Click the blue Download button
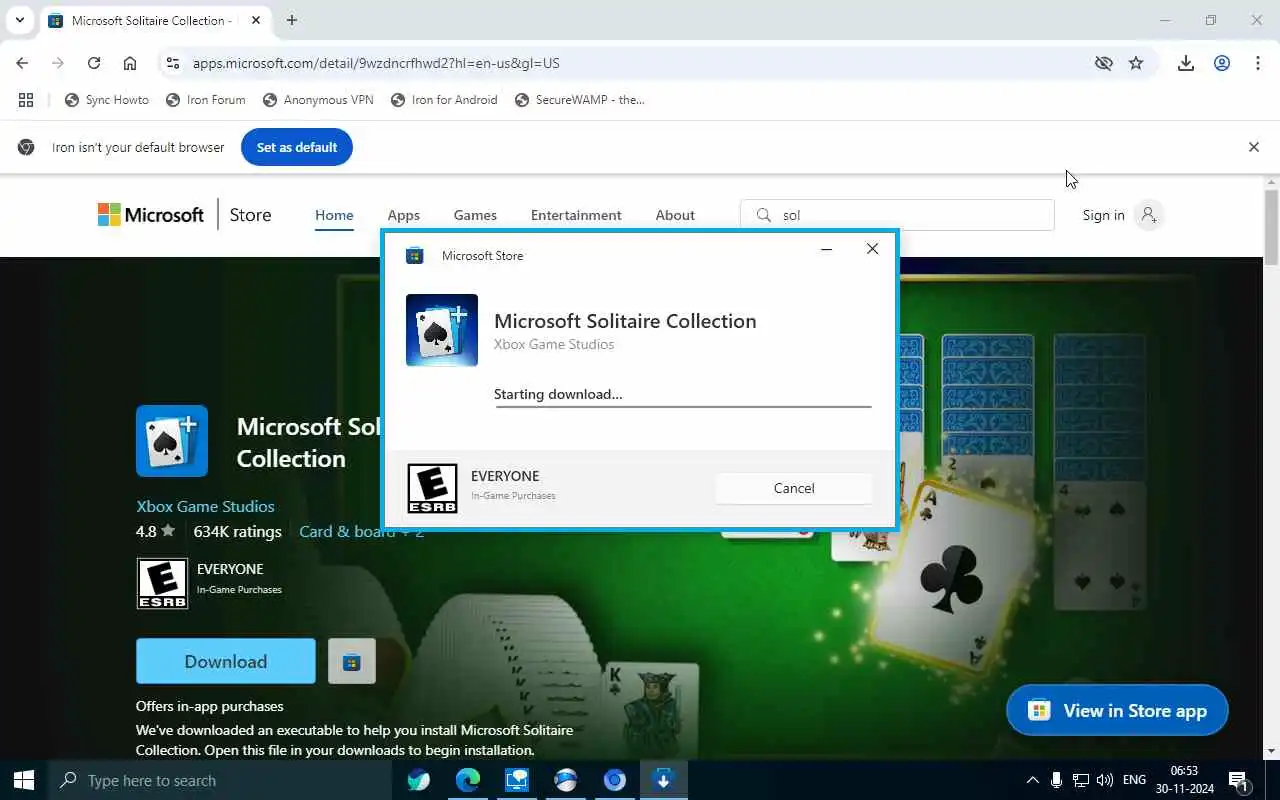This screenshot has width=1280, height=800. click(x=226, y=661)
